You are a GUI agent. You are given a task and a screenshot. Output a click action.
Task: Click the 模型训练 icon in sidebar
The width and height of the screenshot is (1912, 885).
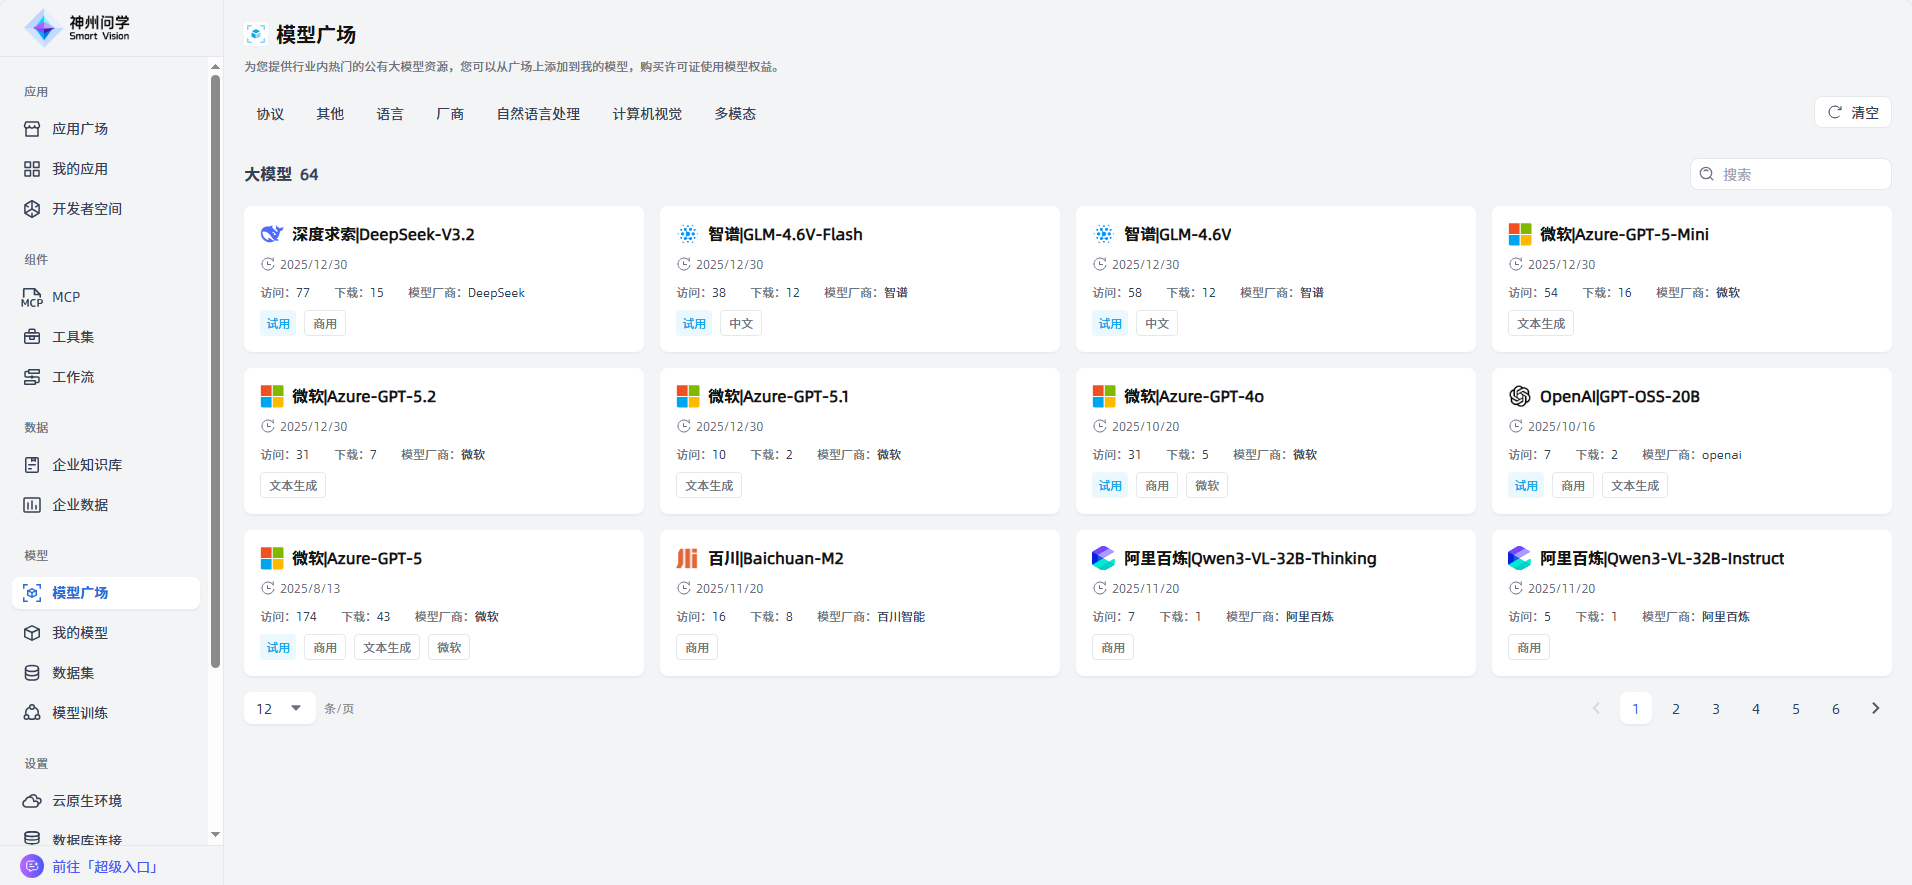click(x=32, y=713)
